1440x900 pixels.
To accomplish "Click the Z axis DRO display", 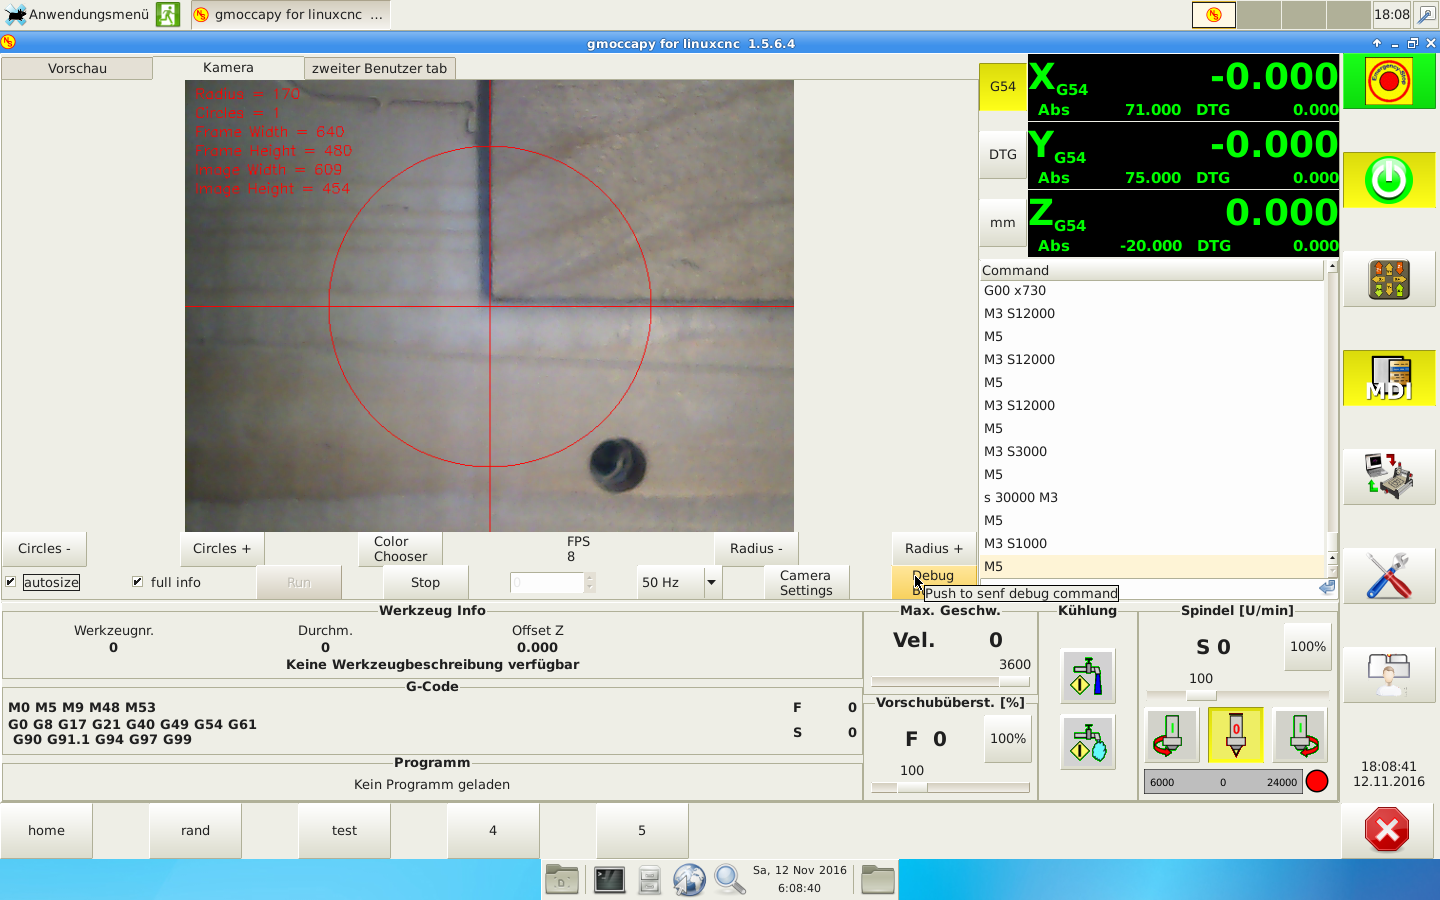I will coord(1184,224).
